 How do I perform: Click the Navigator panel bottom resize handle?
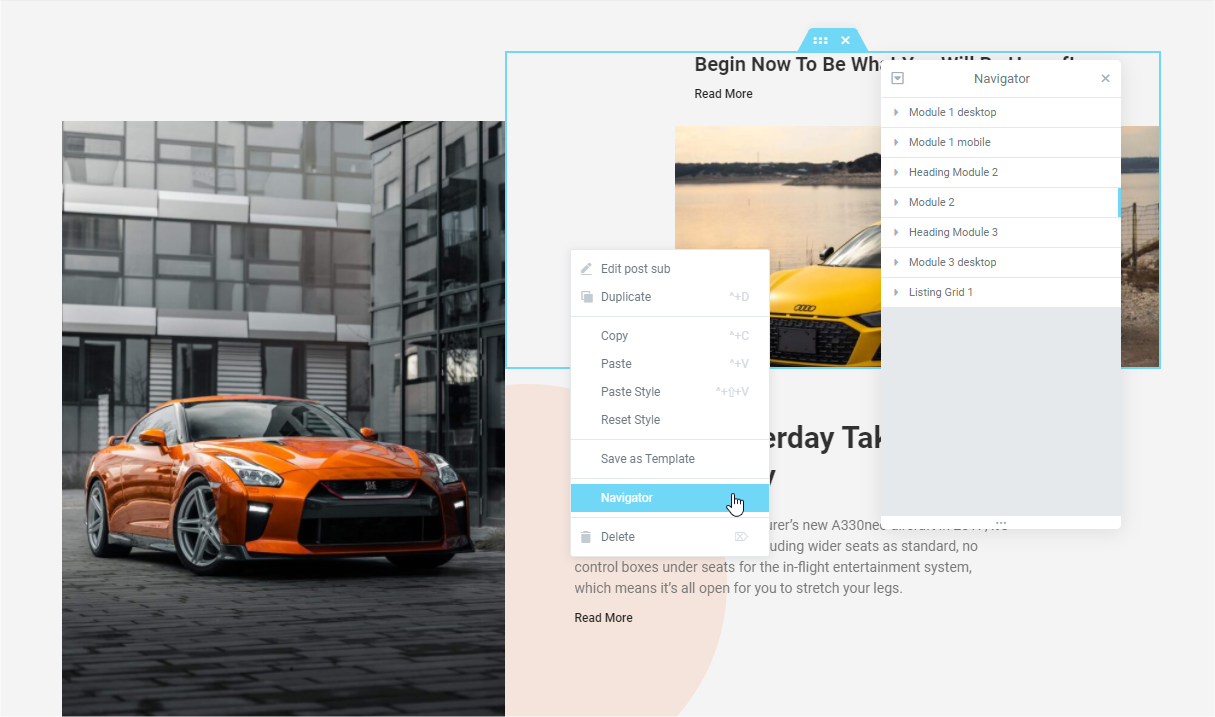coord(1000,523)
